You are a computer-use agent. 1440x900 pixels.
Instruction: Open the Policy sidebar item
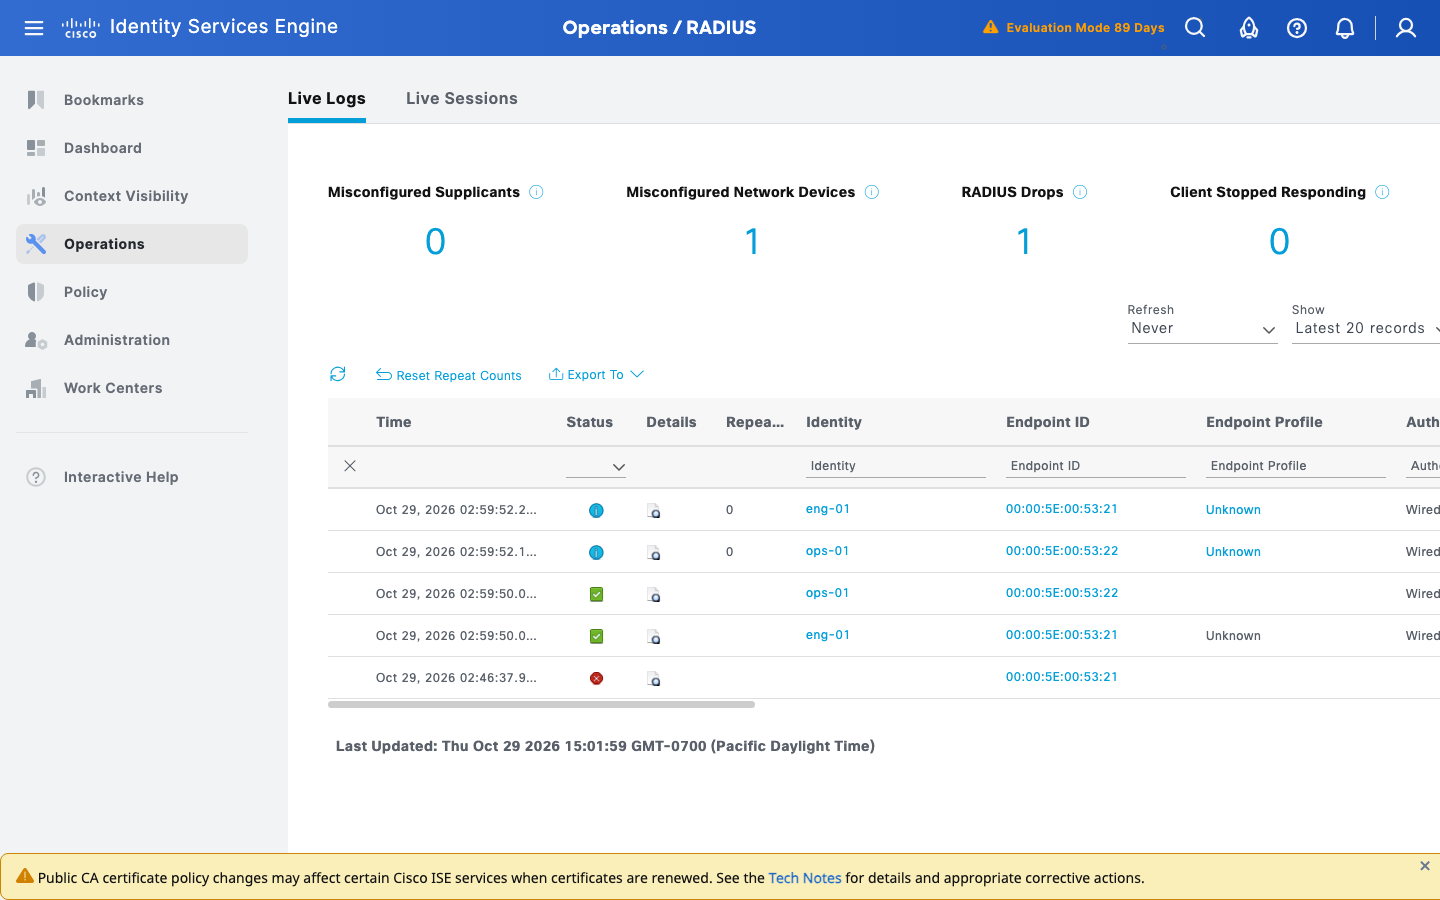132,292
